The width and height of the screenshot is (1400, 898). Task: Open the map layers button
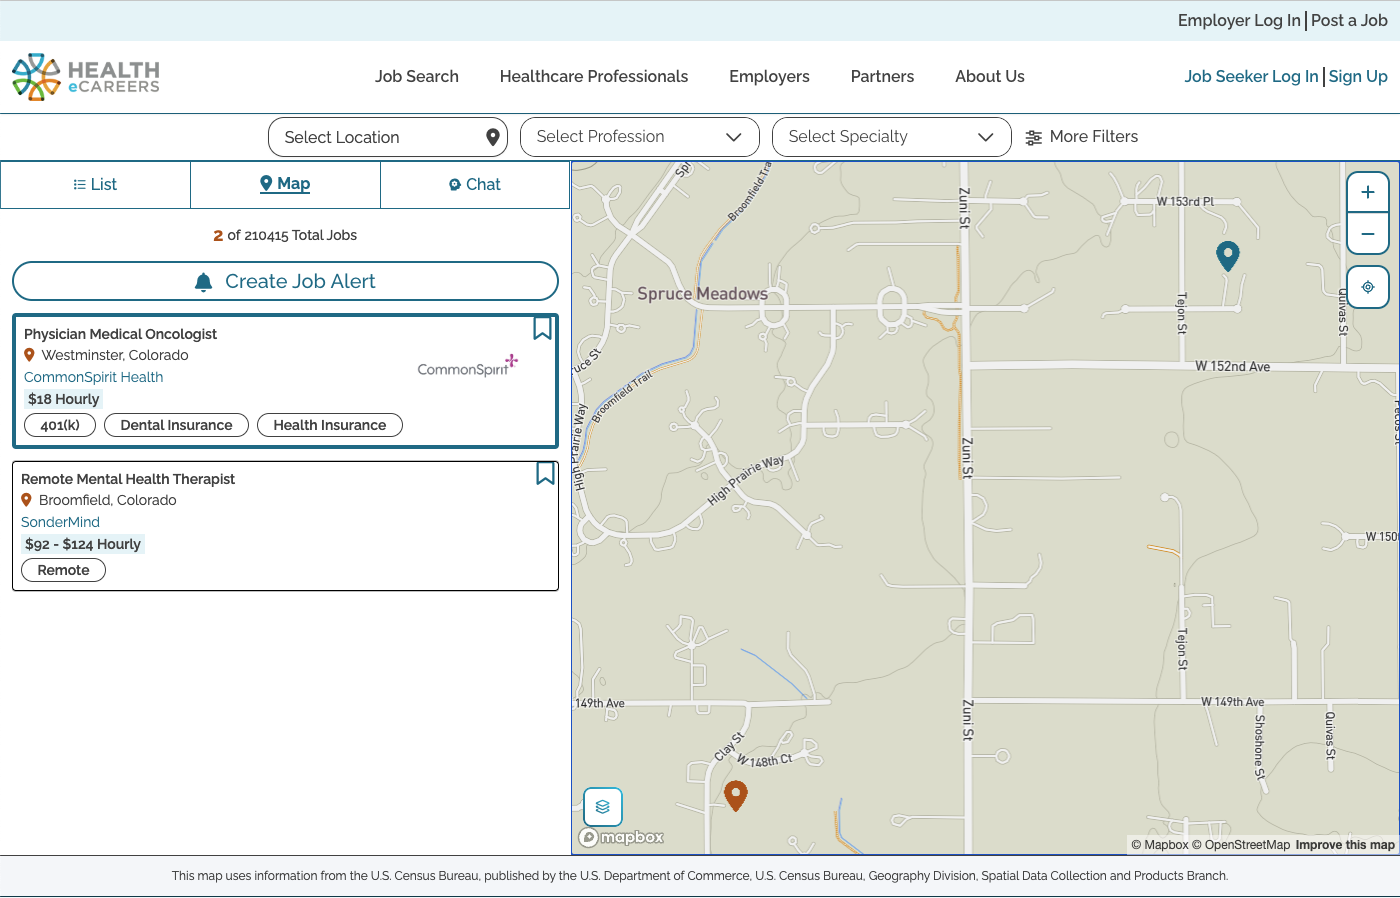coord(603,807)
